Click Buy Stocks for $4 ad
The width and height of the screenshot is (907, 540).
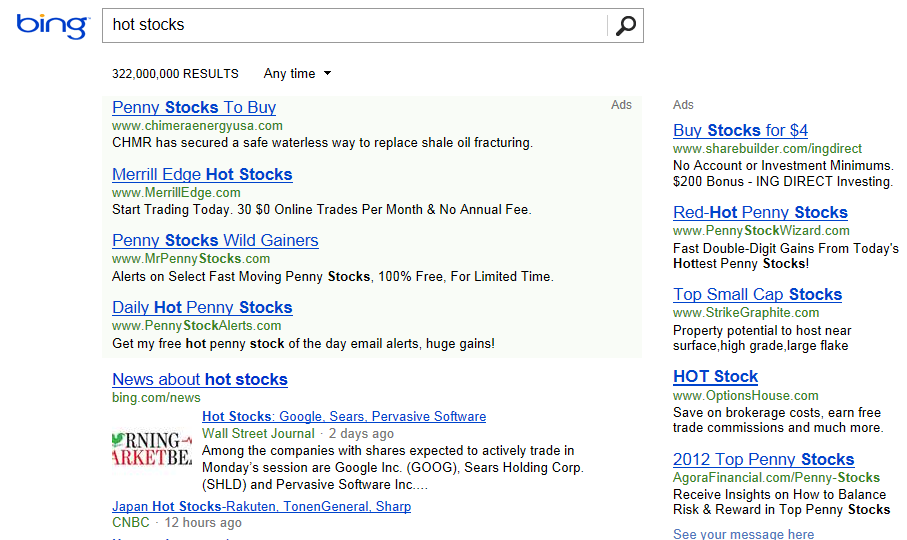[x=740, y=131]
